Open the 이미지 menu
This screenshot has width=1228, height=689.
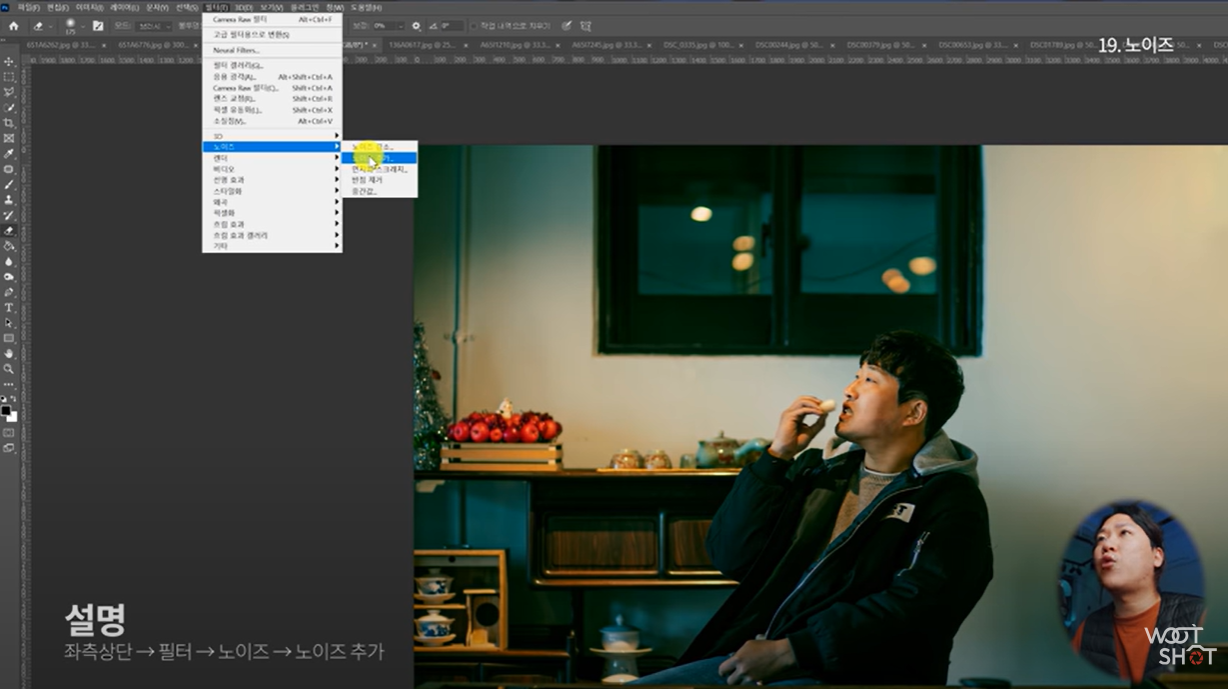pyautogui.click(x=90, y=7)
